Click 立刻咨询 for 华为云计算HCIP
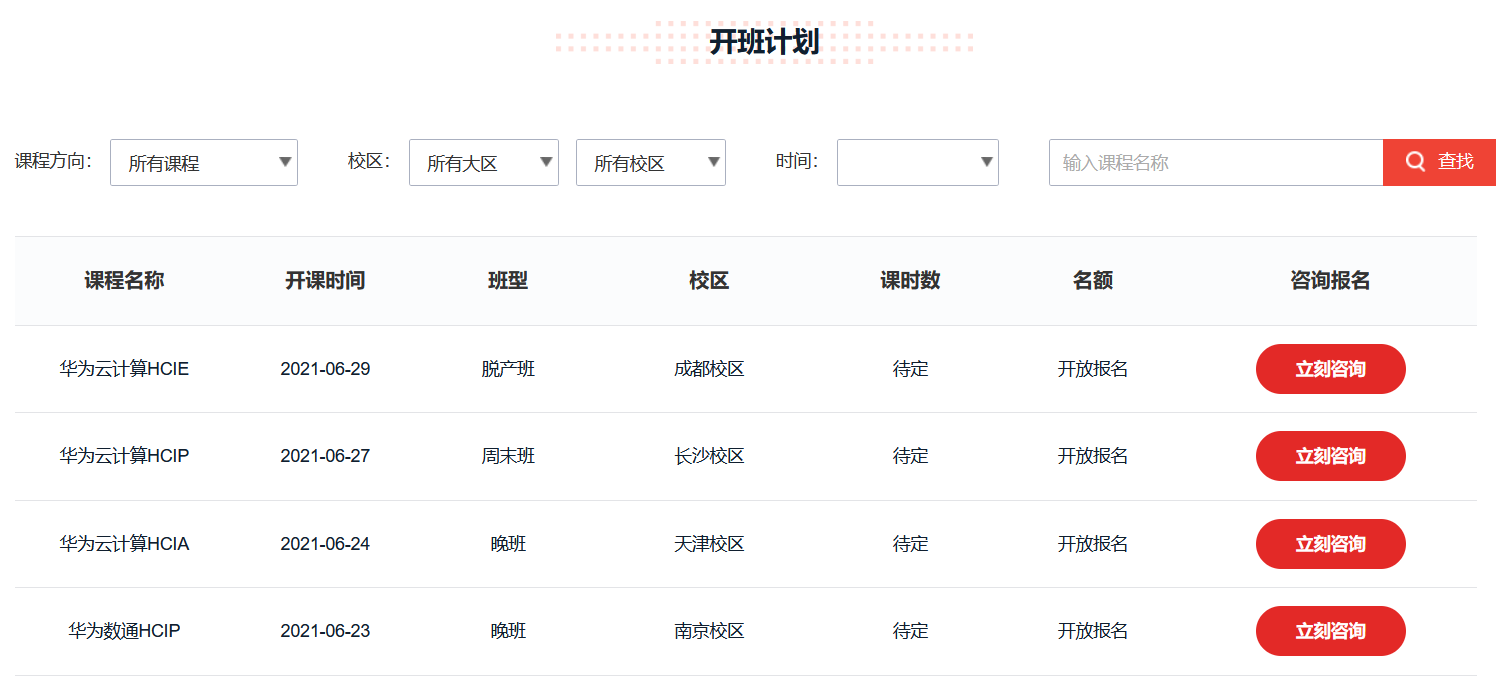 click(1330, 456)
